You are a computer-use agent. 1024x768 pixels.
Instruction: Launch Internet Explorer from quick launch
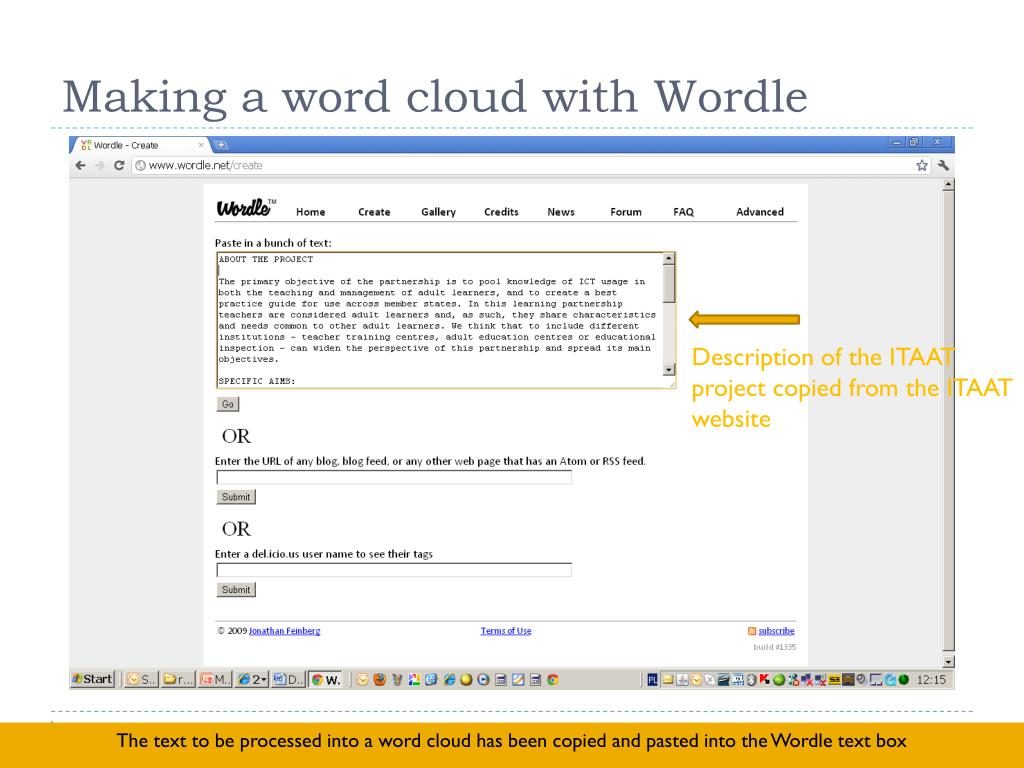(449, 680)
